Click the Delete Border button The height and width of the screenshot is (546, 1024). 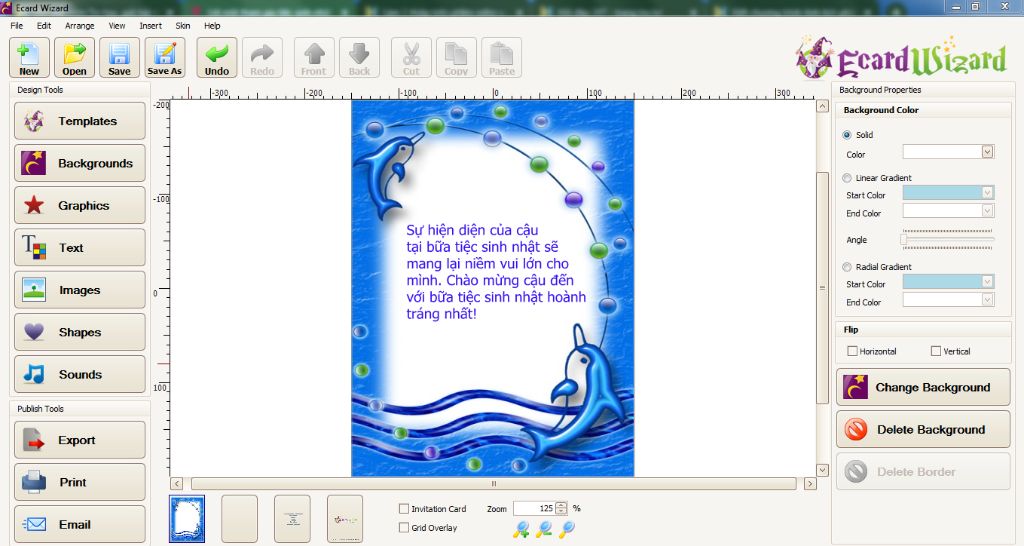point(923,472)
